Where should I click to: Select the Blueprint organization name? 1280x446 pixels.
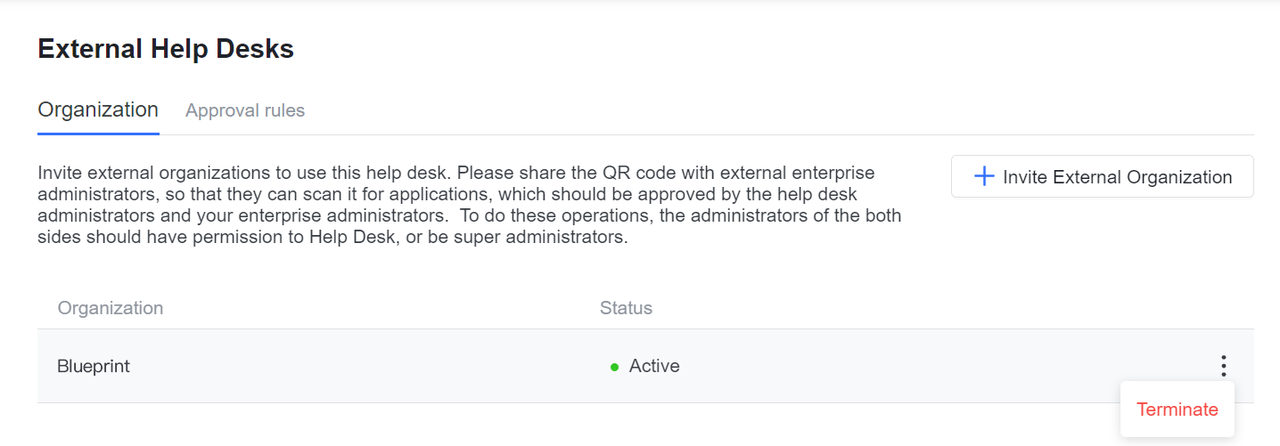click(x=93, y=366)
